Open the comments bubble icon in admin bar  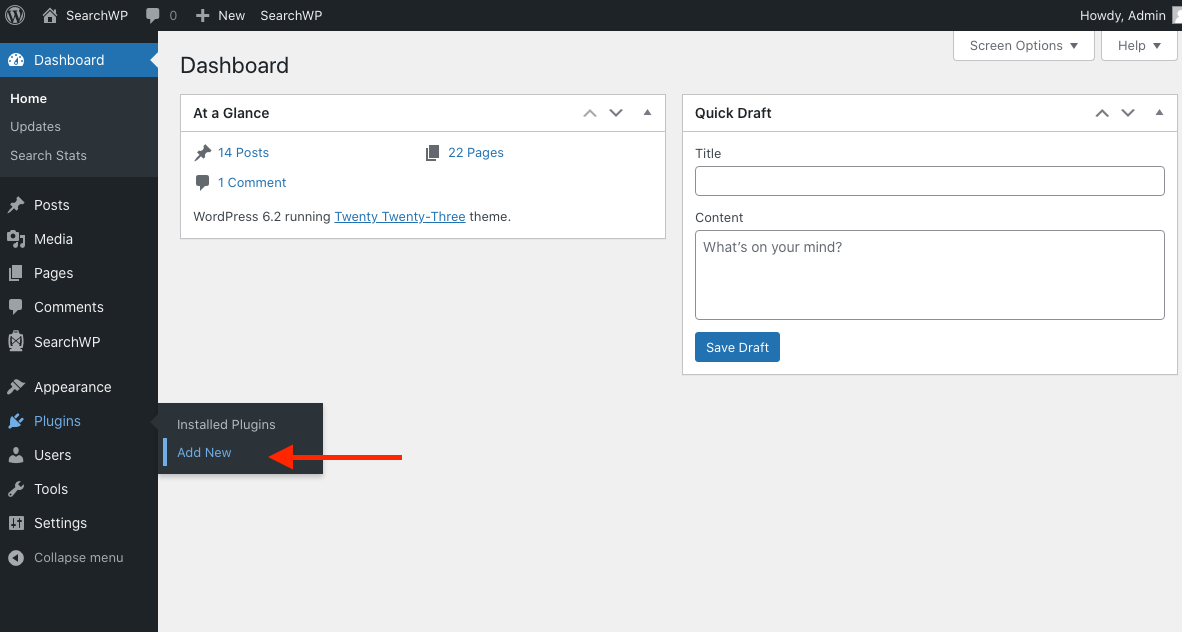pyautogui.click(x=153, y=16)
